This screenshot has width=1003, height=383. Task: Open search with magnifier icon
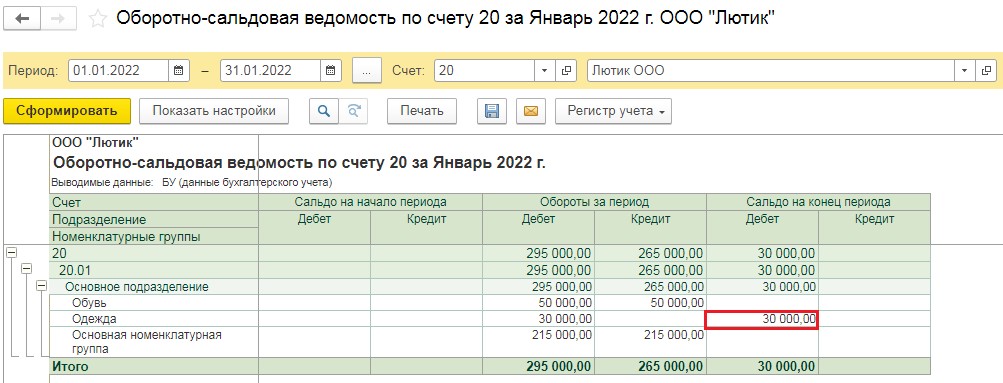(x=324, y=111)
